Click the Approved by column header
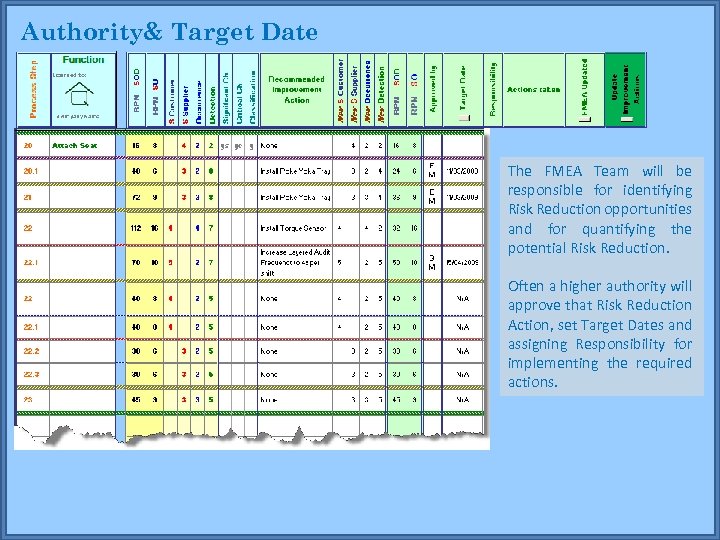Image resolution: width=720 pixels, height=540 pixels. [433, 90]
